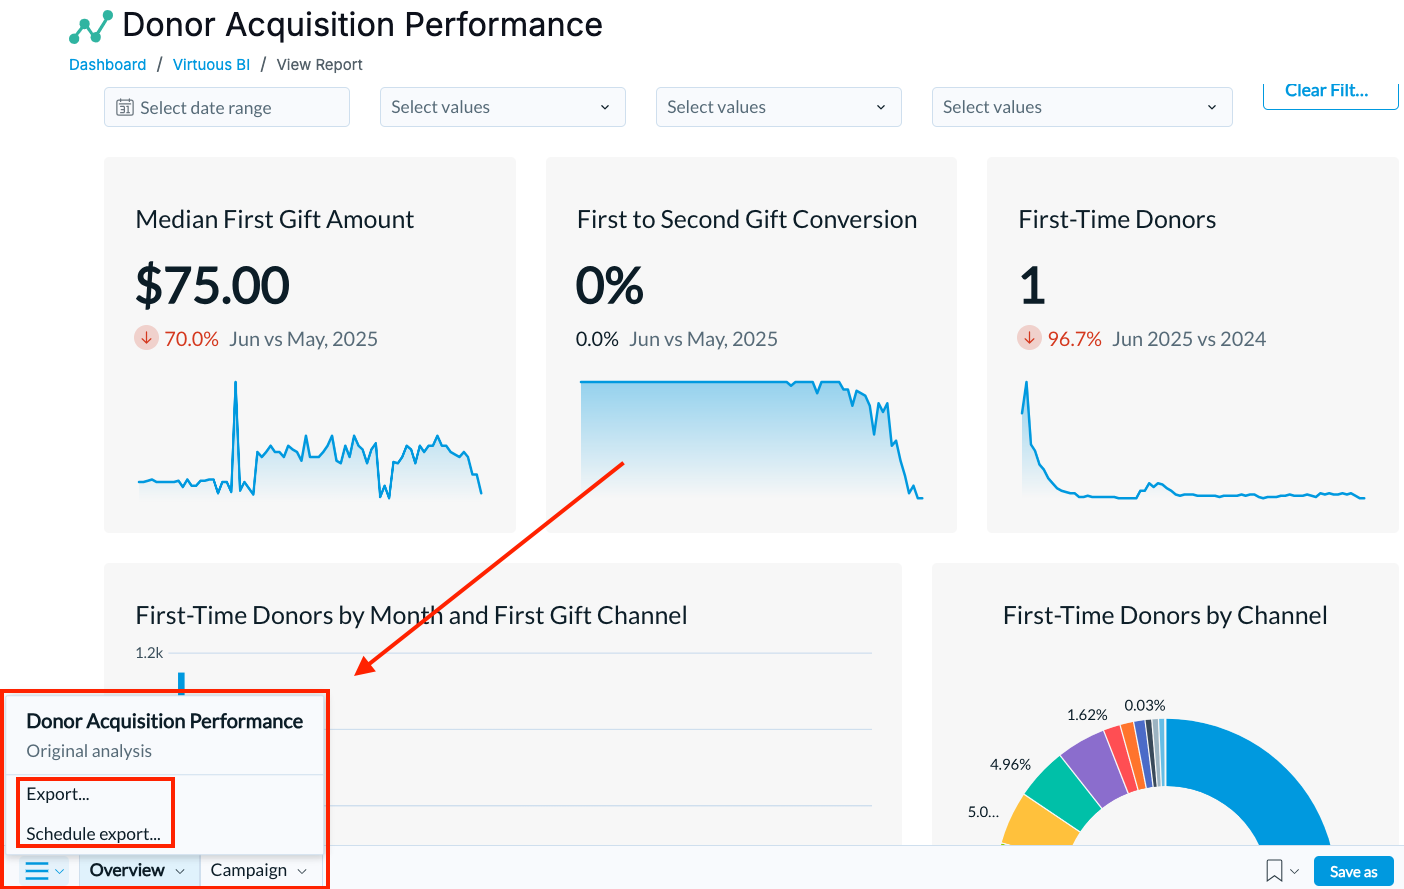Click the Median First Gift Amount title
This screenshot has width=1404, height=889.
pyautogui.click(x=274, y=219)
